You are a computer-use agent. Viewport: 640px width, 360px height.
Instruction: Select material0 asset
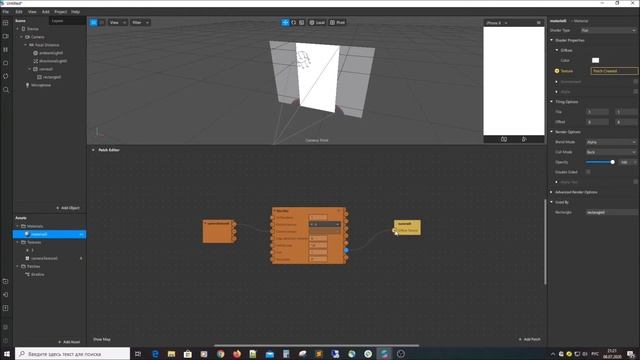pos(49,234)
